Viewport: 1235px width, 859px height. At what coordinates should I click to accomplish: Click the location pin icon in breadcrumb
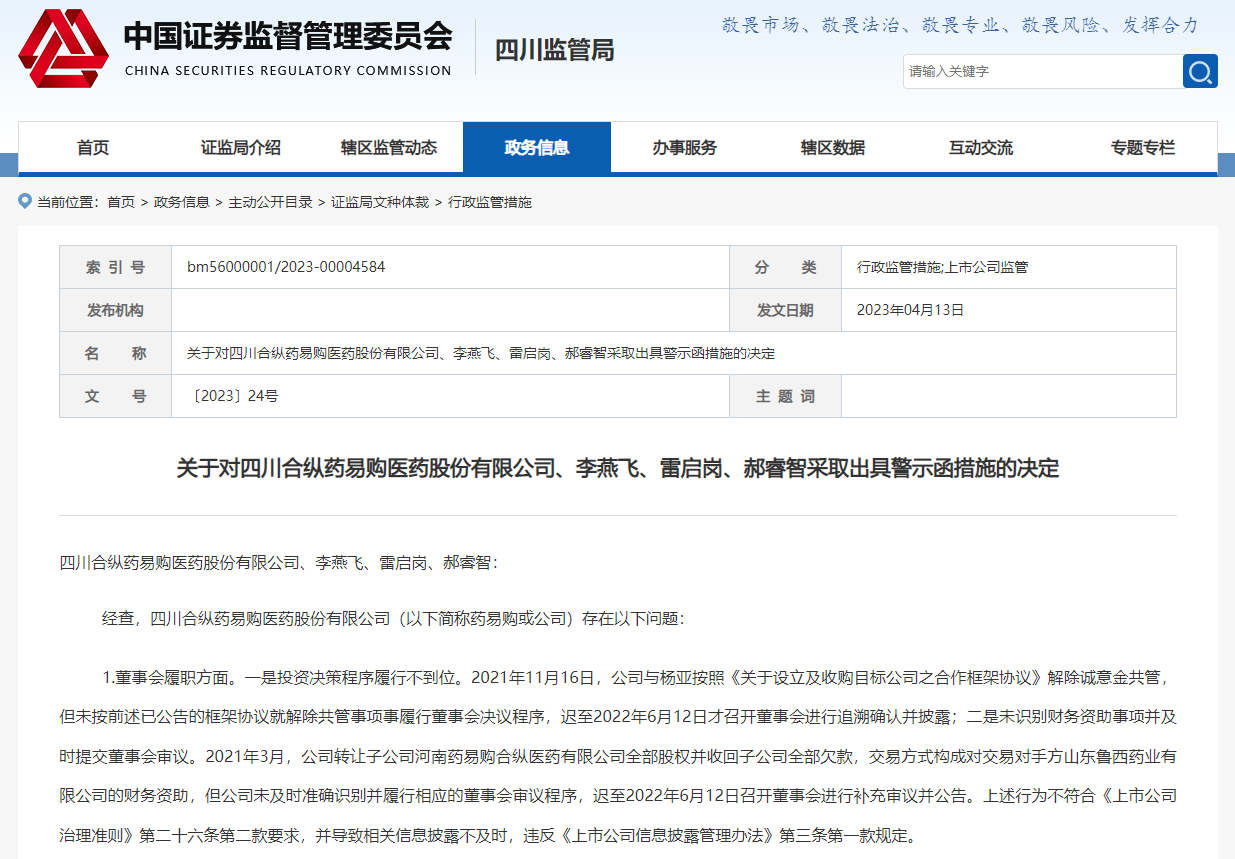[x=25, y=201]
